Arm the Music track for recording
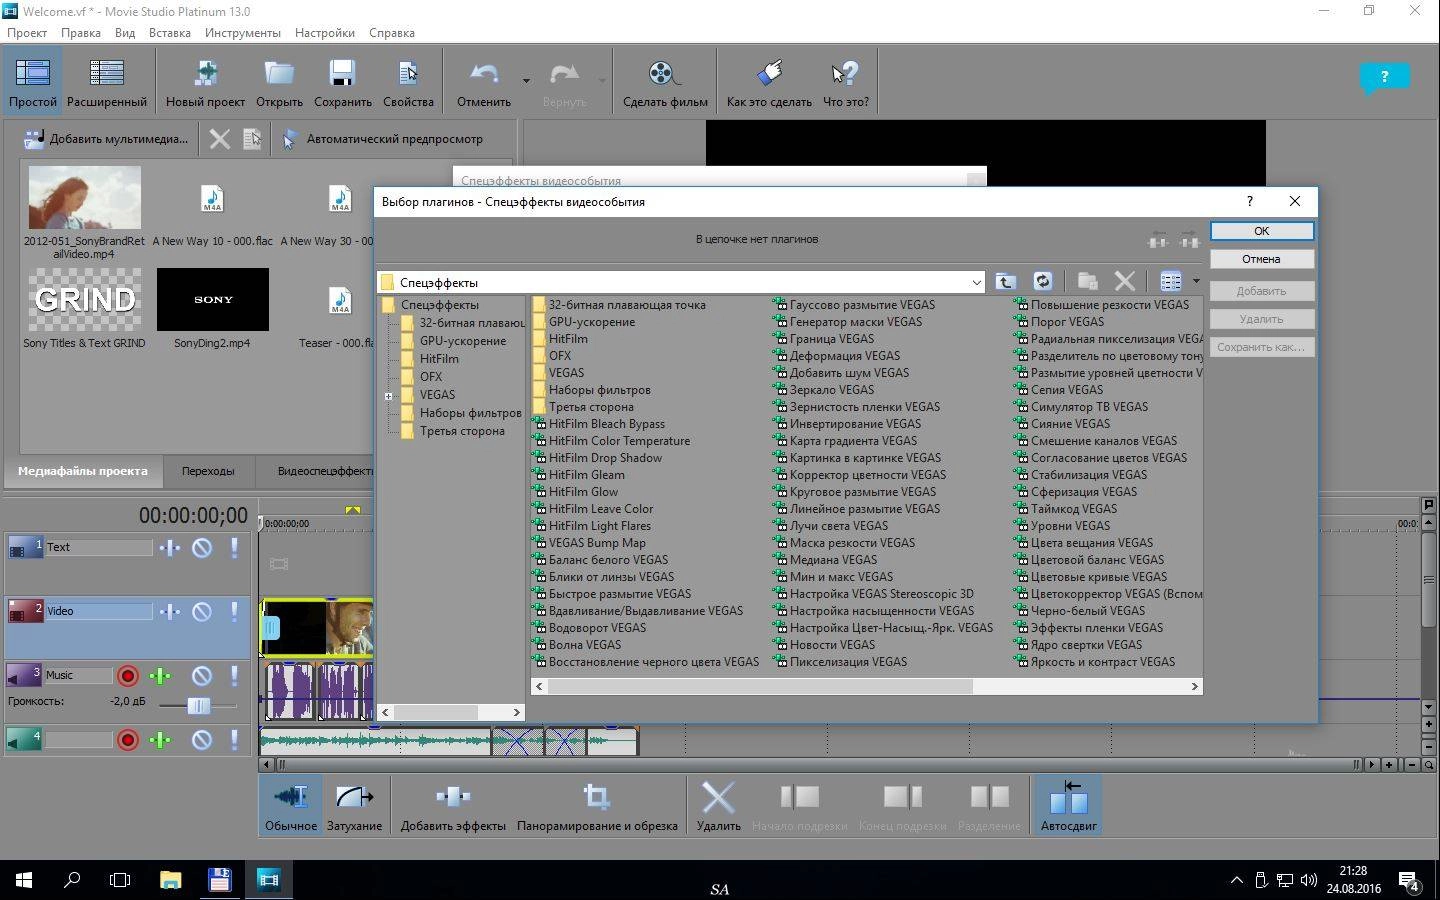1440x900 pixels. coord(128,676)
